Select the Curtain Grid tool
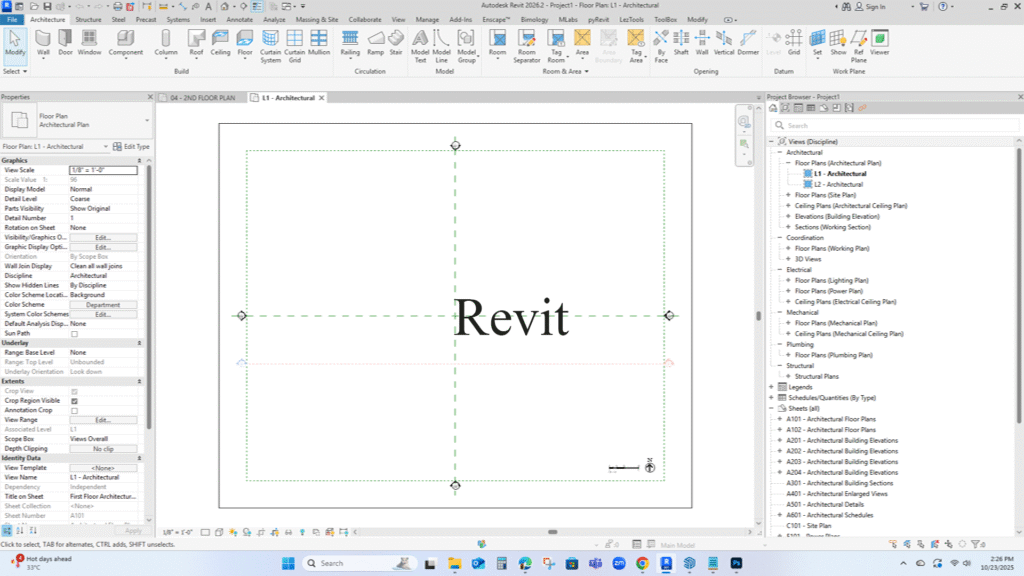The width and height of the screenshot is (1024, 576). click(x=295, y=42)
